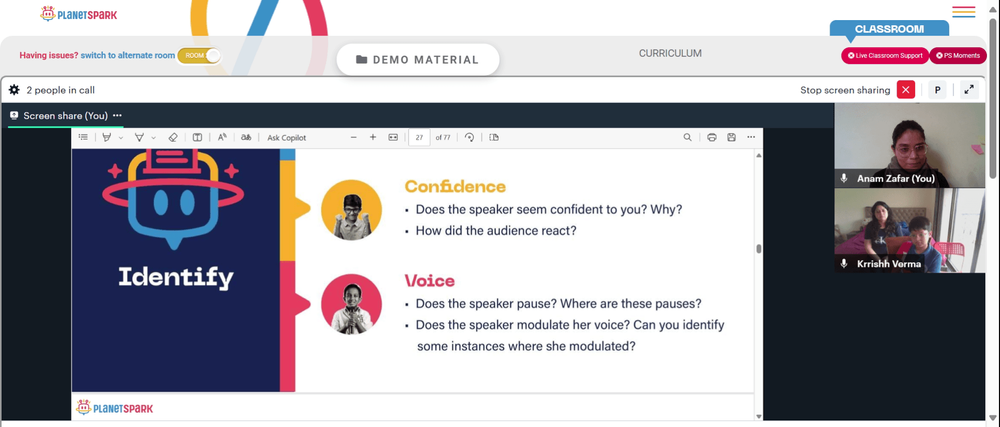Viewport: 1000px width, 427px height.
Task: Open Screen share more options dots
Action: tap(117, 115)
